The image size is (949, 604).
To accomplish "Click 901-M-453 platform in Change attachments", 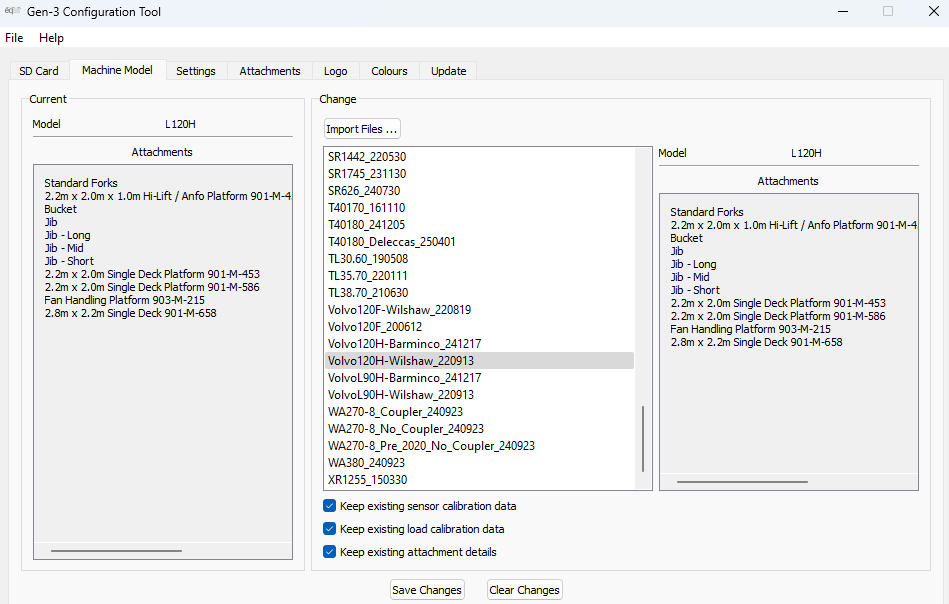I will [x=778, y=303].
